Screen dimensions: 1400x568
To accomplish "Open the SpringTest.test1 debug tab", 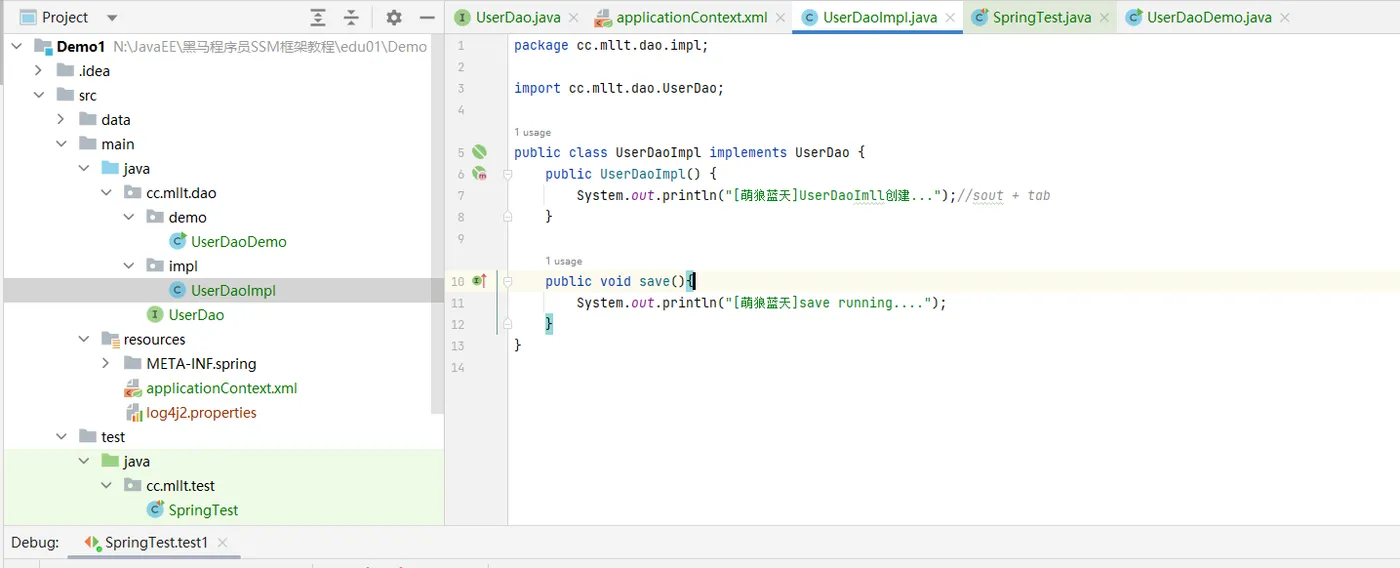I will coord(156,542).
